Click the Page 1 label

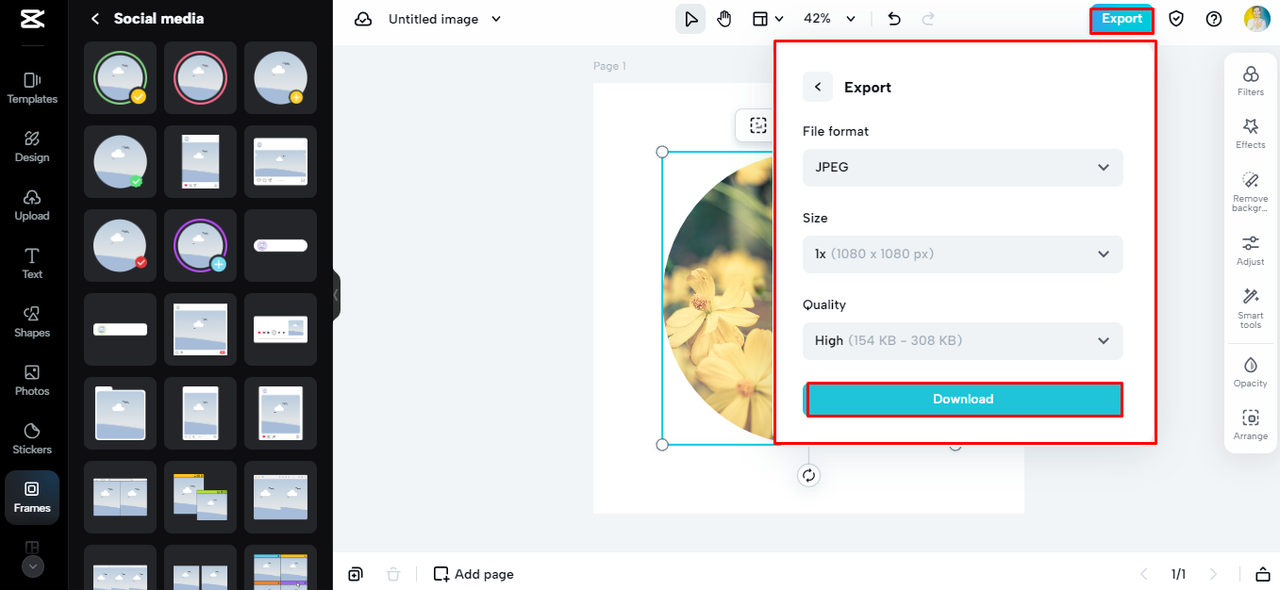click(x=609, y=66)
